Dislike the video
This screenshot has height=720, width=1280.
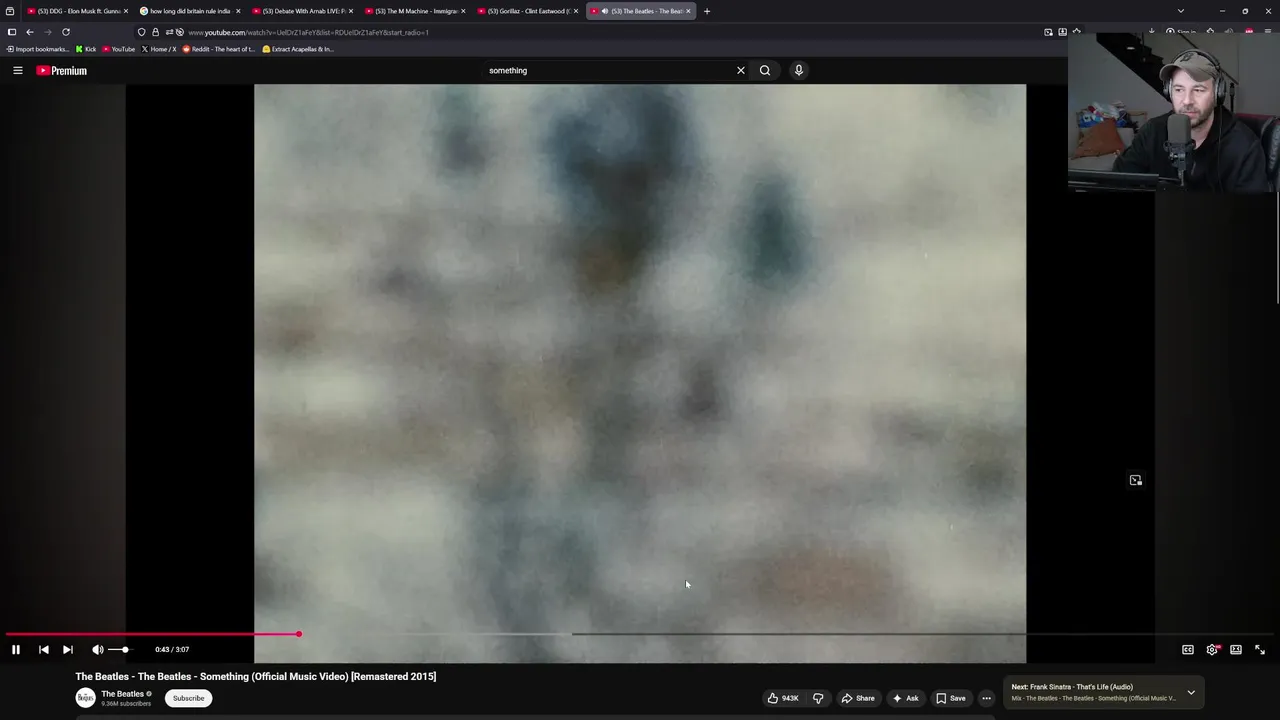pos(818,698)
